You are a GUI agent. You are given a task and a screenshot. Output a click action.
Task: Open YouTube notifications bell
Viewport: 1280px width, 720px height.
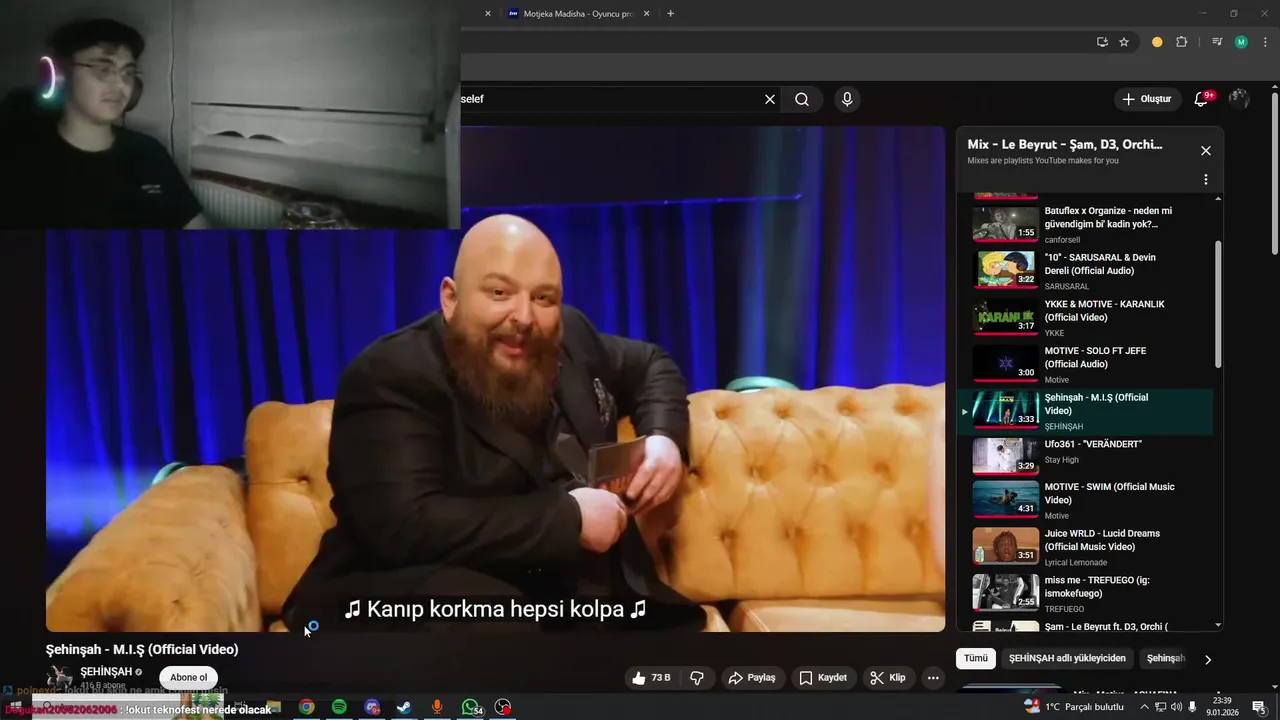(1202, 99)
